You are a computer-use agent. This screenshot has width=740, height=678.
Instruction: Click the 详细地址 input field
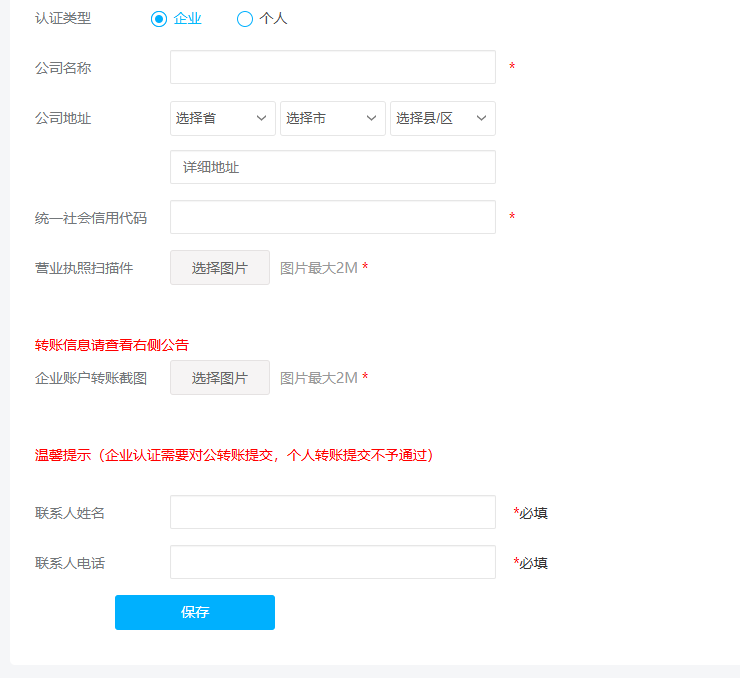tap(333, 167)
